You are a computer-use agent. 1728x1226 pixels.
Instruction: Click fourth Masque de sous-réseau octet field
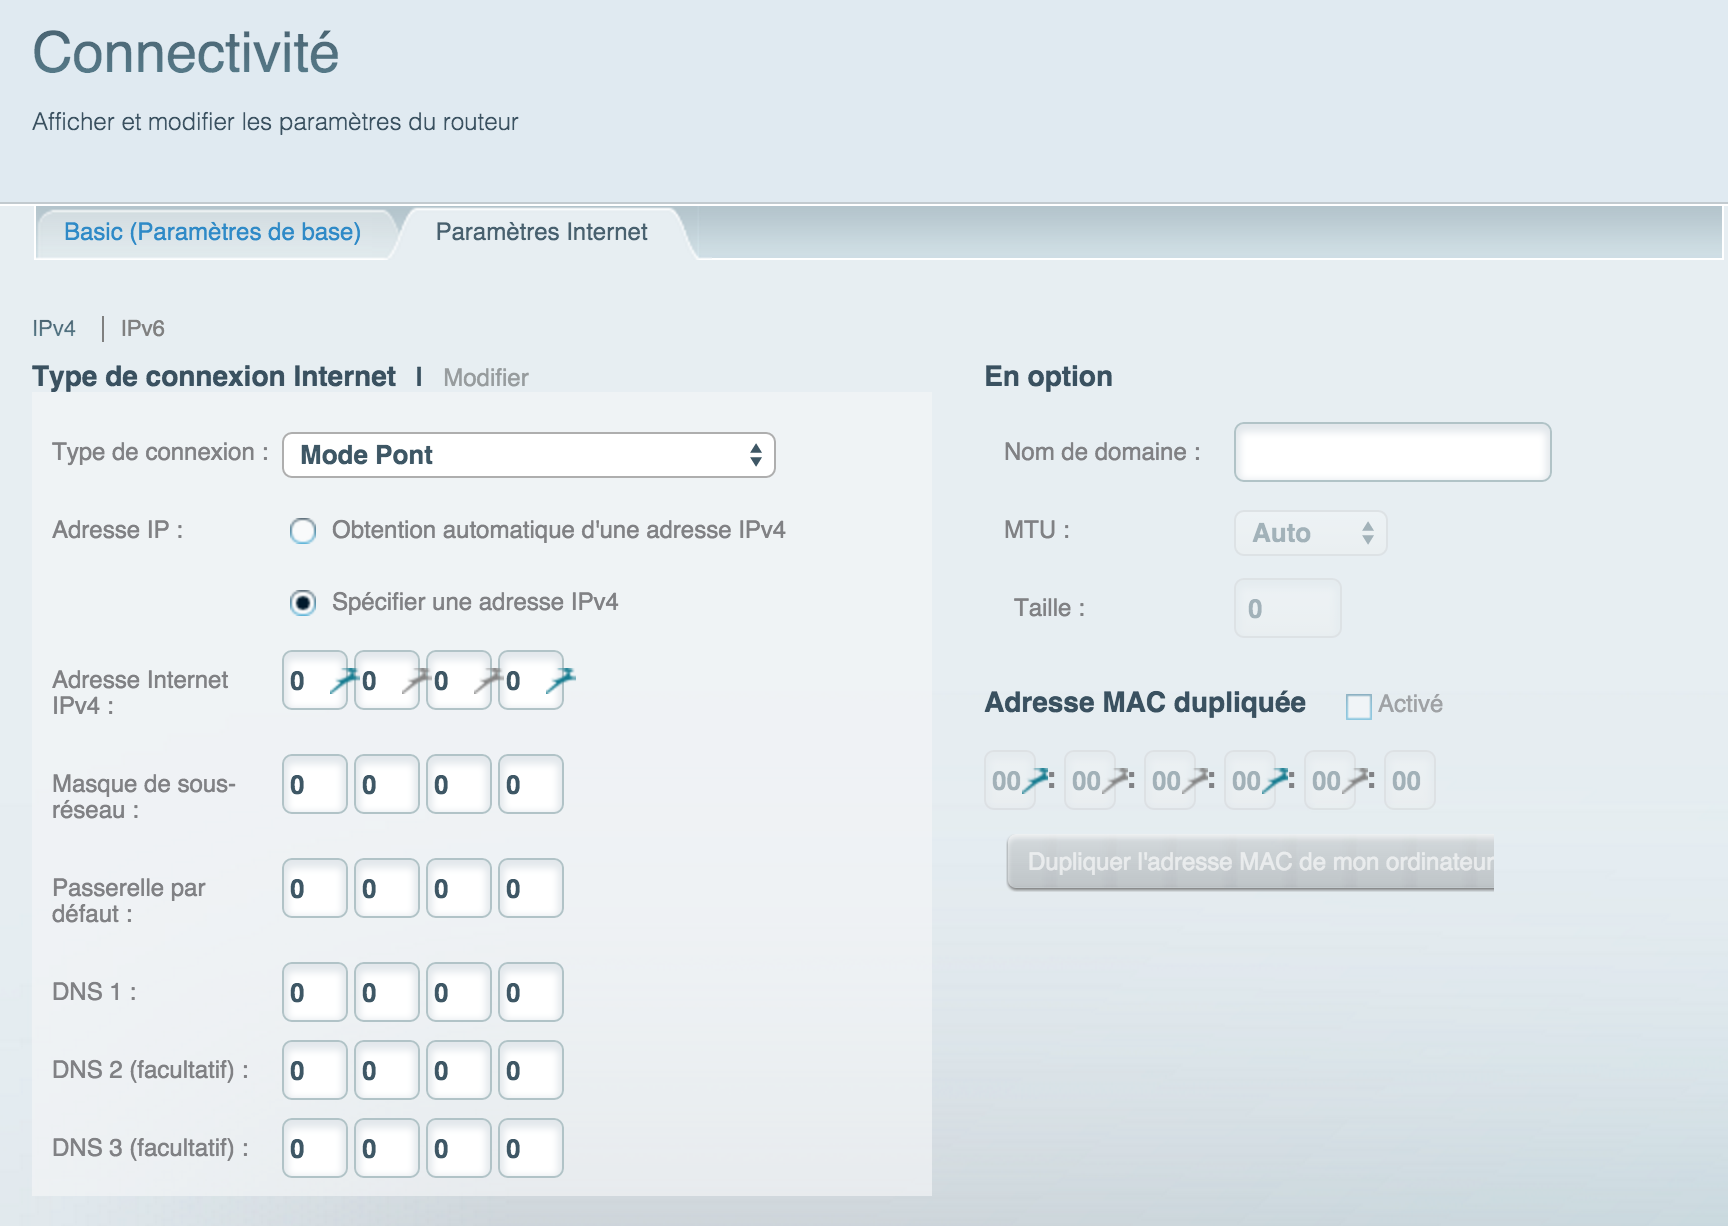point(531,785)
